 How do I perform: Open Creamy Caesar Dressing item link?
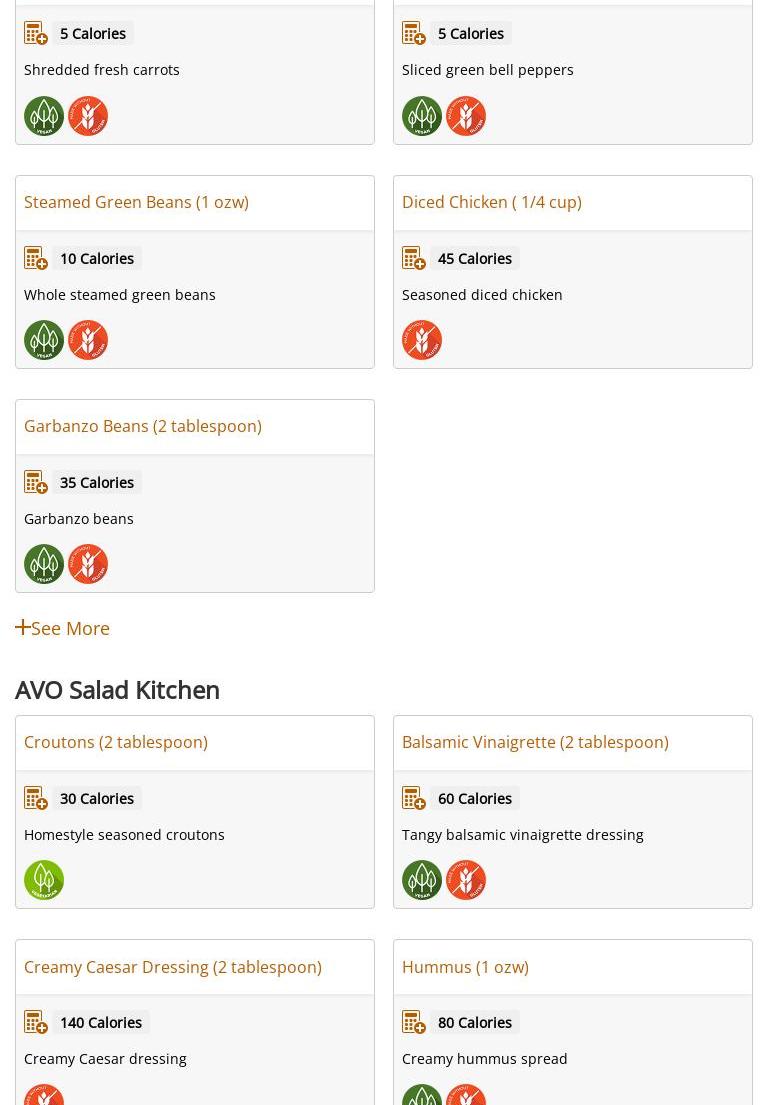172,967
